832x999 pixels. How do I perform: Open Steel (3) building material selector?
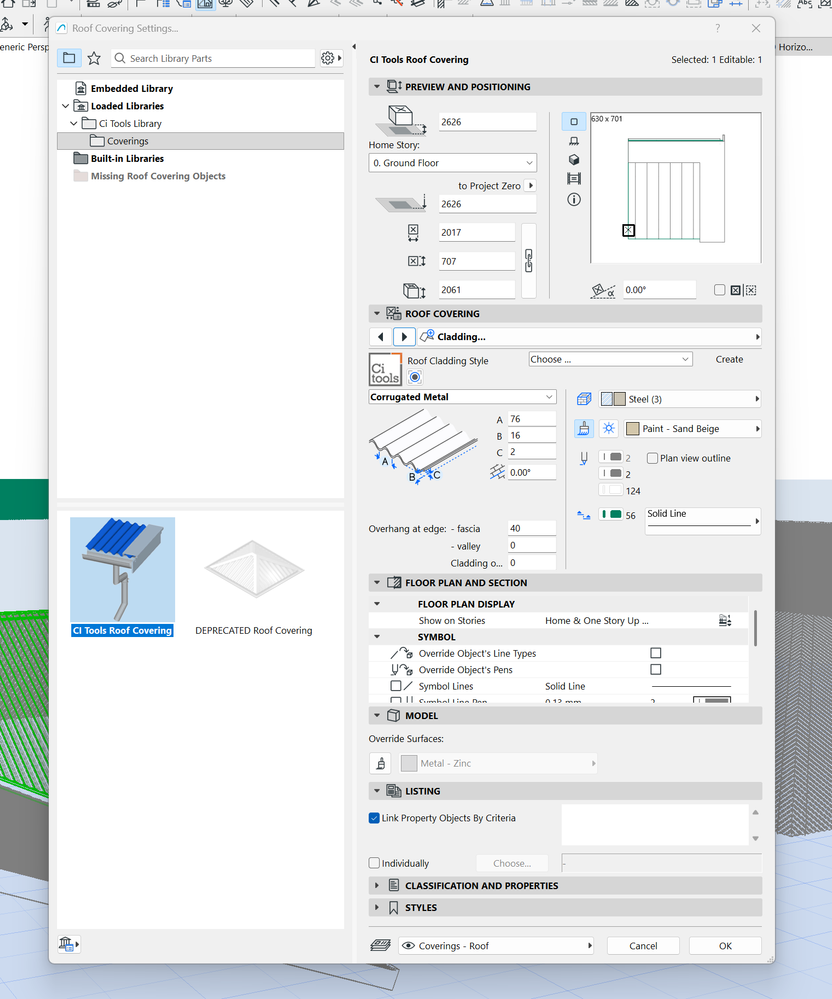[x=680, y=399]
